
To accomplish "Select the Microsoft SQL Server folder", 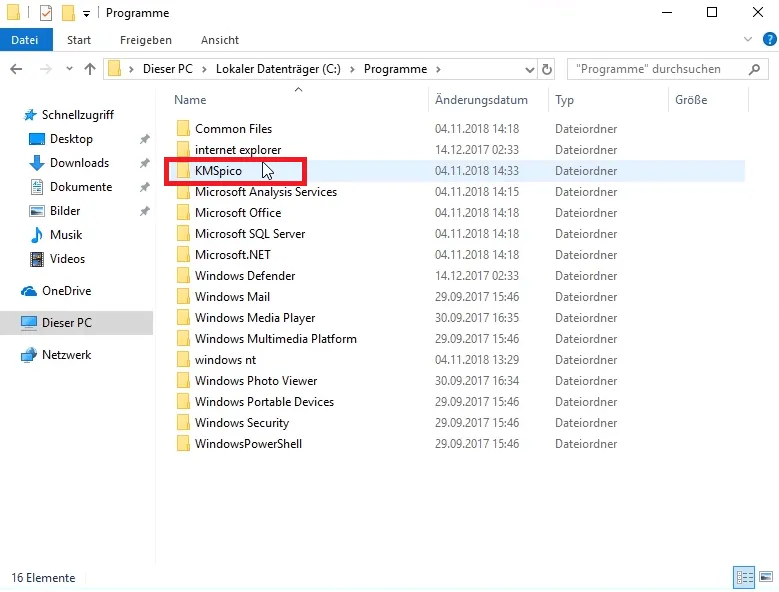I will 249,234.
